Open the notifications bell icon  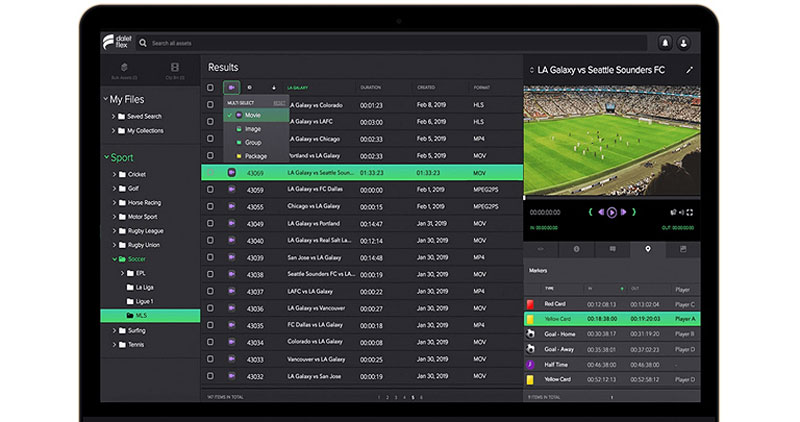click(664, 43)
